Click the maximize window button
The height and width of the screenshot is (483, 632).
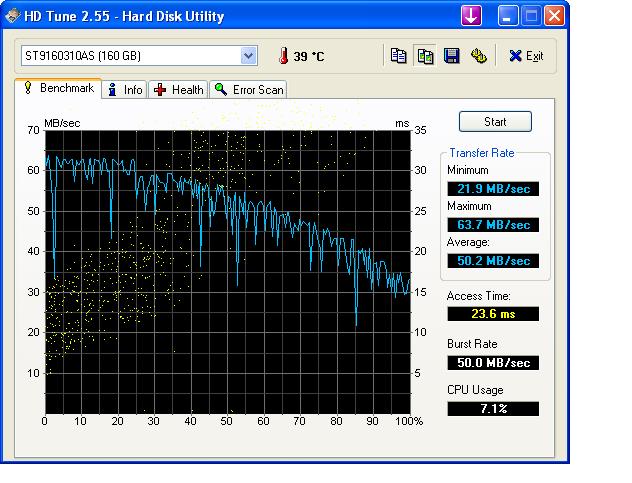[531, 16]
